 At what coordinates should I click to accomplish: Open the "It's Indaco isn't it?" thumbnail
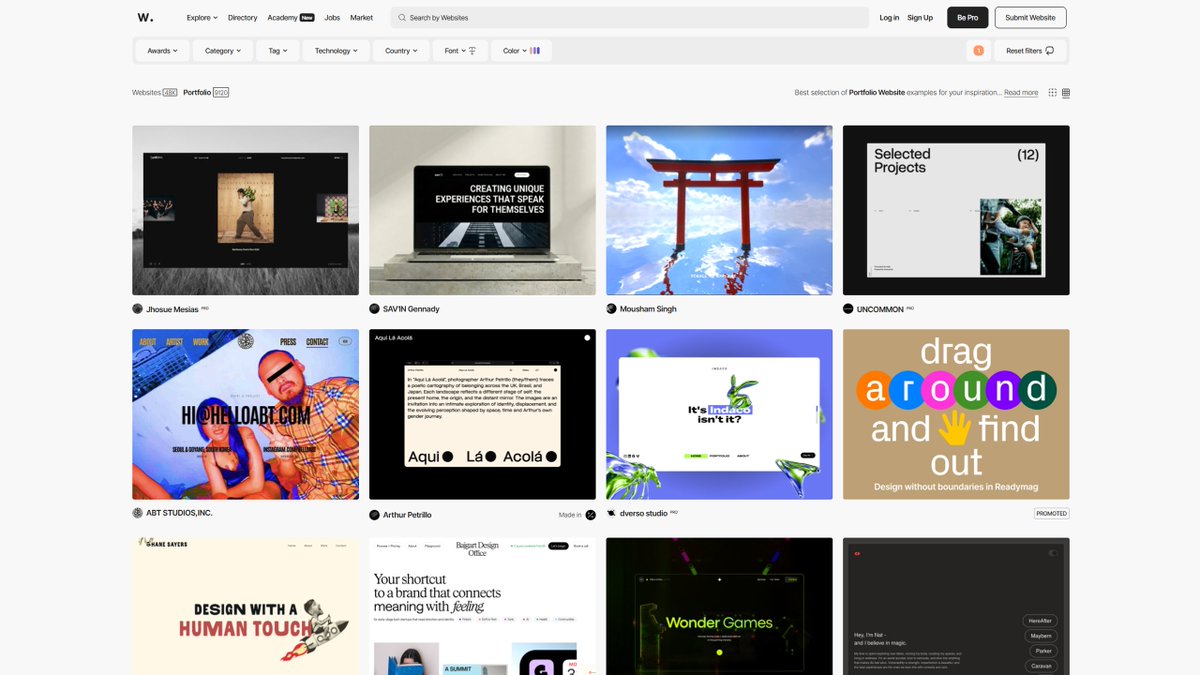click(719, 414)
